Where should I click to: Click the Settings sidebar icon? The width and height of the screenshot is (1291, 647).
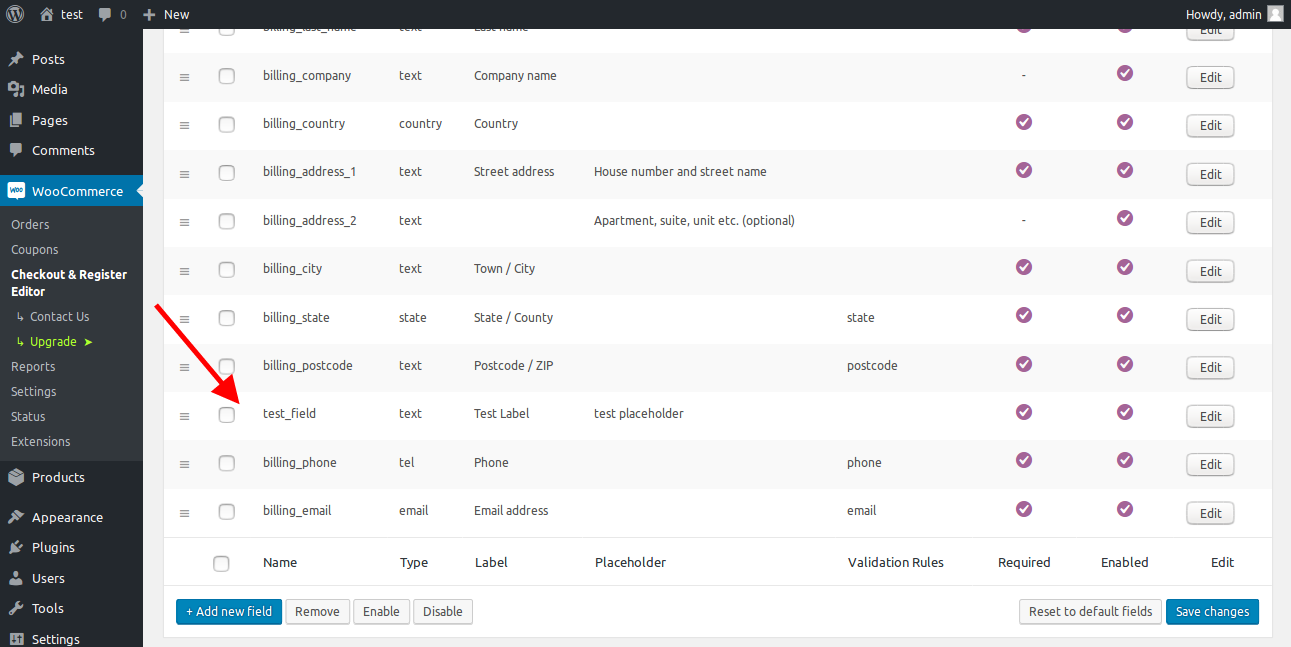click(x=16, y=639)
